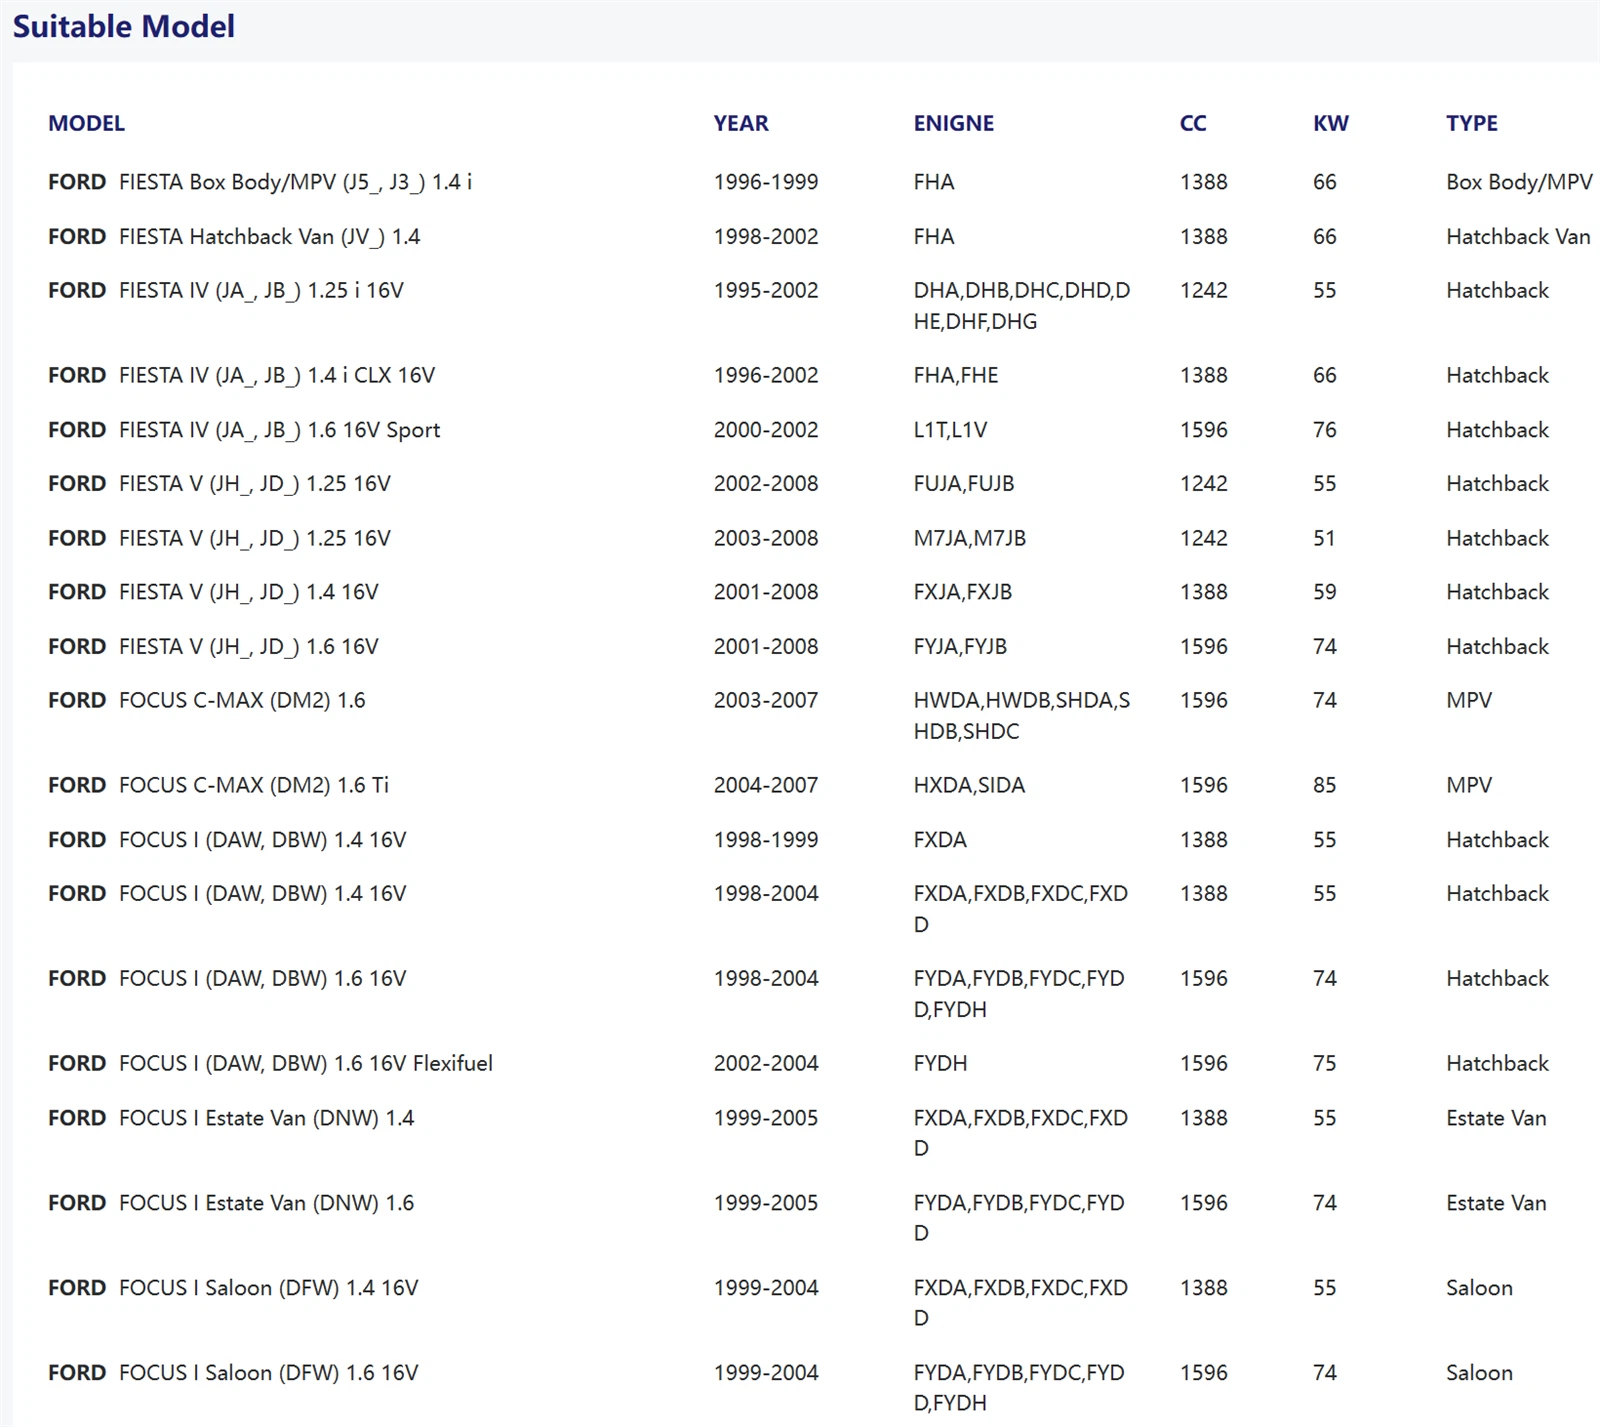
Task: Select the YEAR column header
Action: point(741,123)
